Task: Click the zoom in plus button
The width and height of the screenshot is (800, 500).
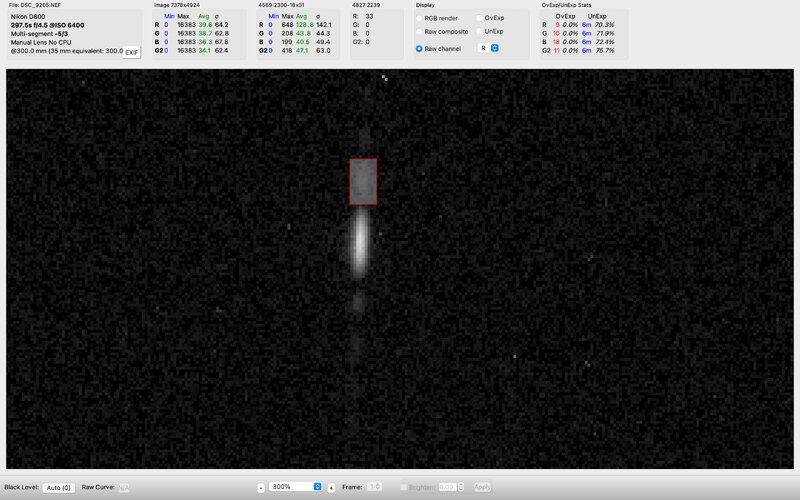Action: [331, 487]
